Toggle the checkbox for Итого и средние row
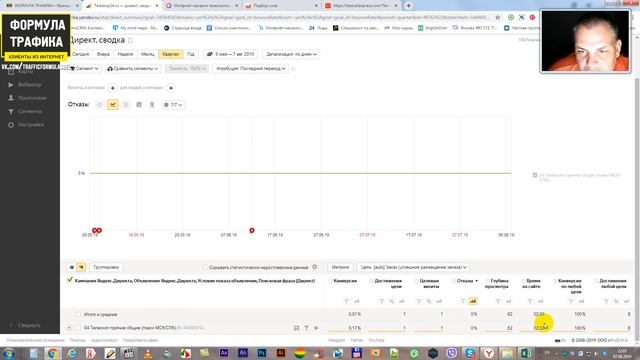 pos(78,314)
